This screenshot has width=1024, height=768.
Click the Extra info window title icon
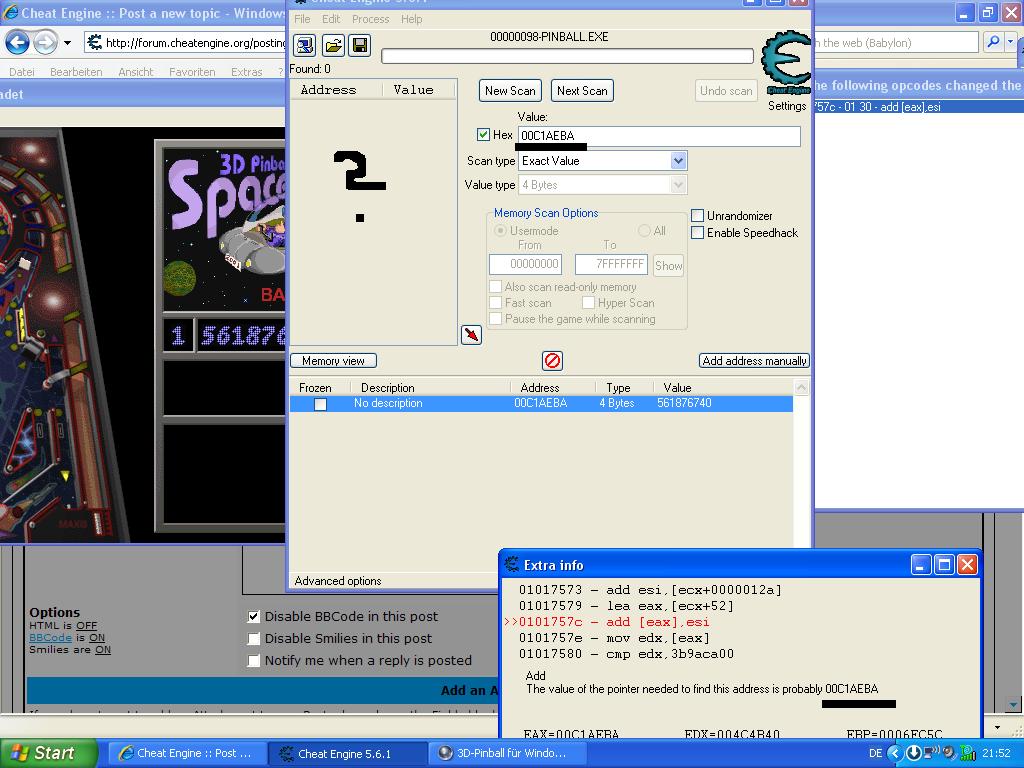(512, 564)
